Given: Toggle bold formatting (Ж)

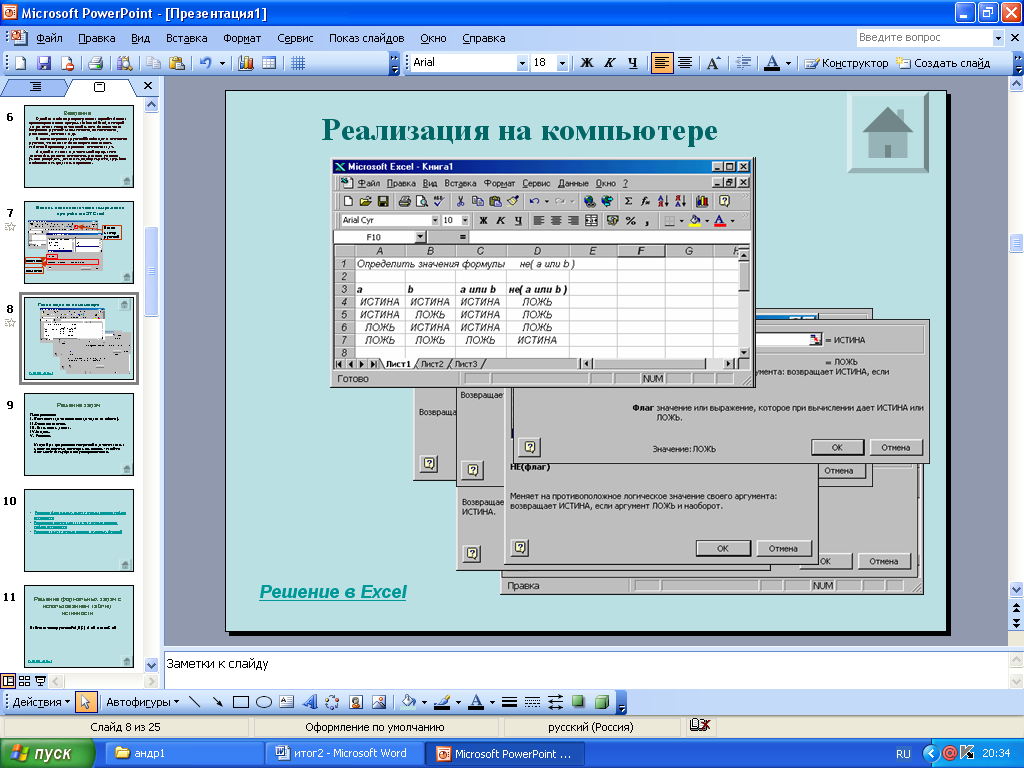Looking at the screenshot, I should tap(587, 63).
